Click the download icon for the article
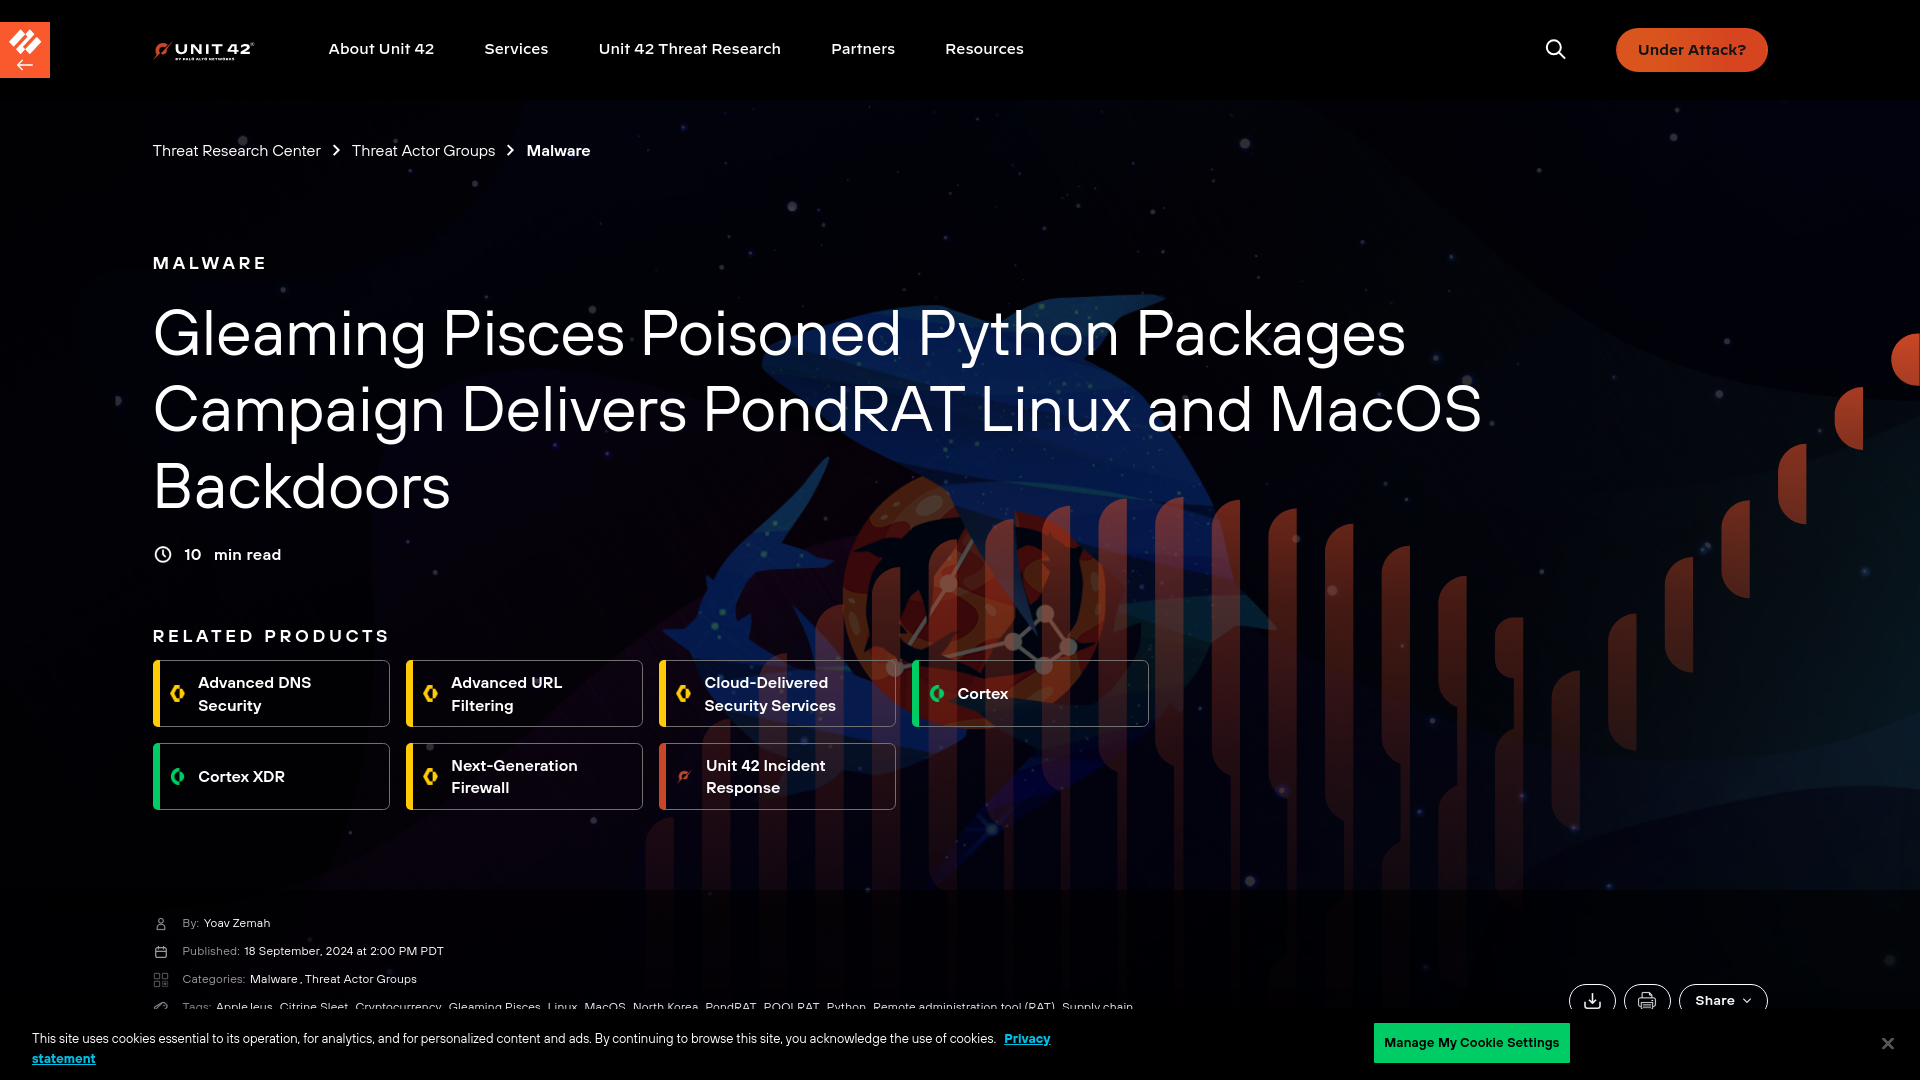 pos(1592,1001)
